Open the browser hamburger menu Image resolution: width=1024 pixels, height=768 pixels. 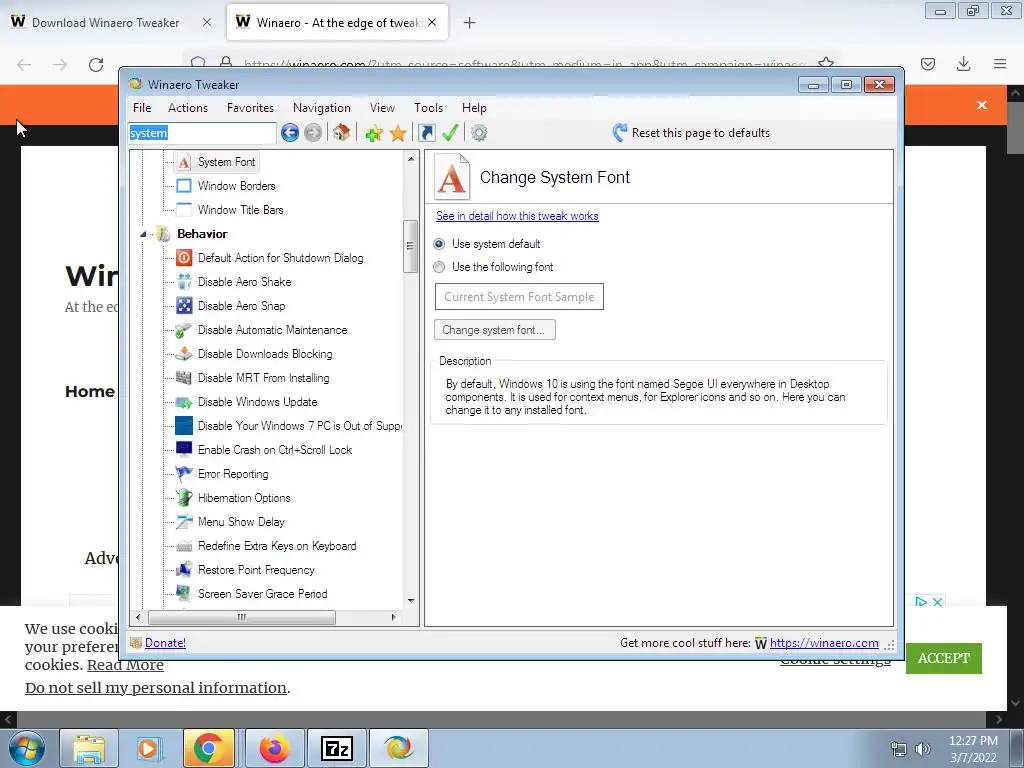[x=1000, y=63]
